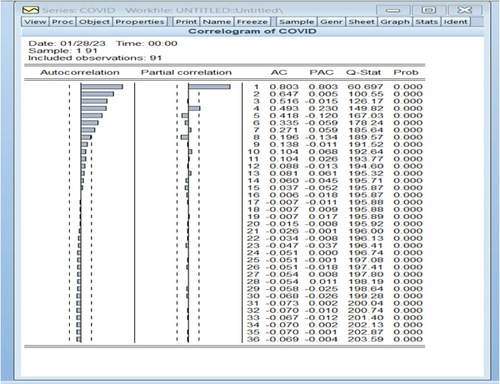Click Q-Stat value 198.19
The height and width of the screenshot is (384, 500).
366,282
